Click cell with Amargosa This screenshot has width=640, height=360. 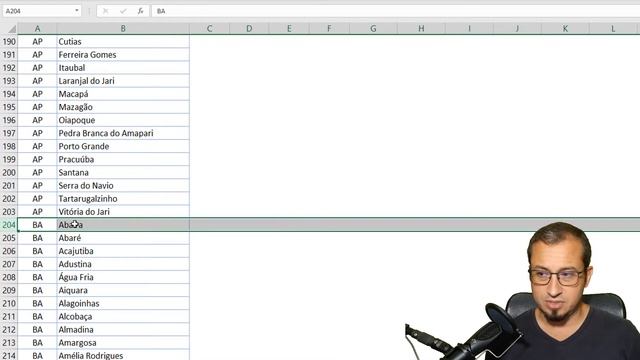123,342
